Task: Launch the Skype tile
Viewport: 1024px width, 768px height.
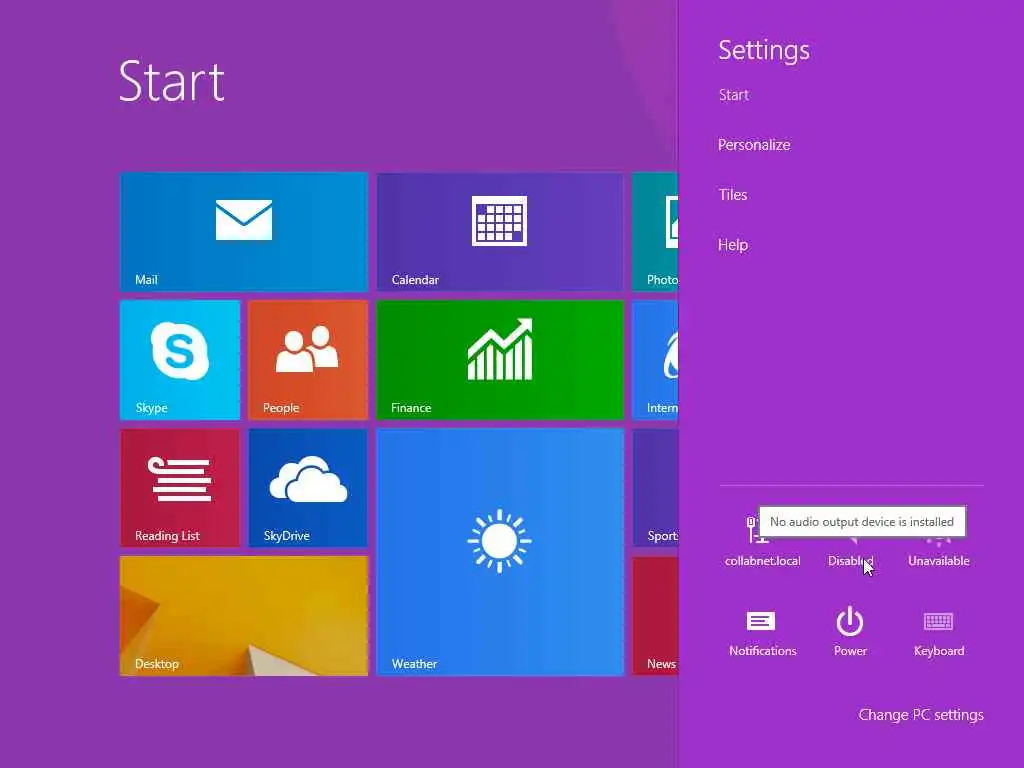Action: tap(180, 360)
